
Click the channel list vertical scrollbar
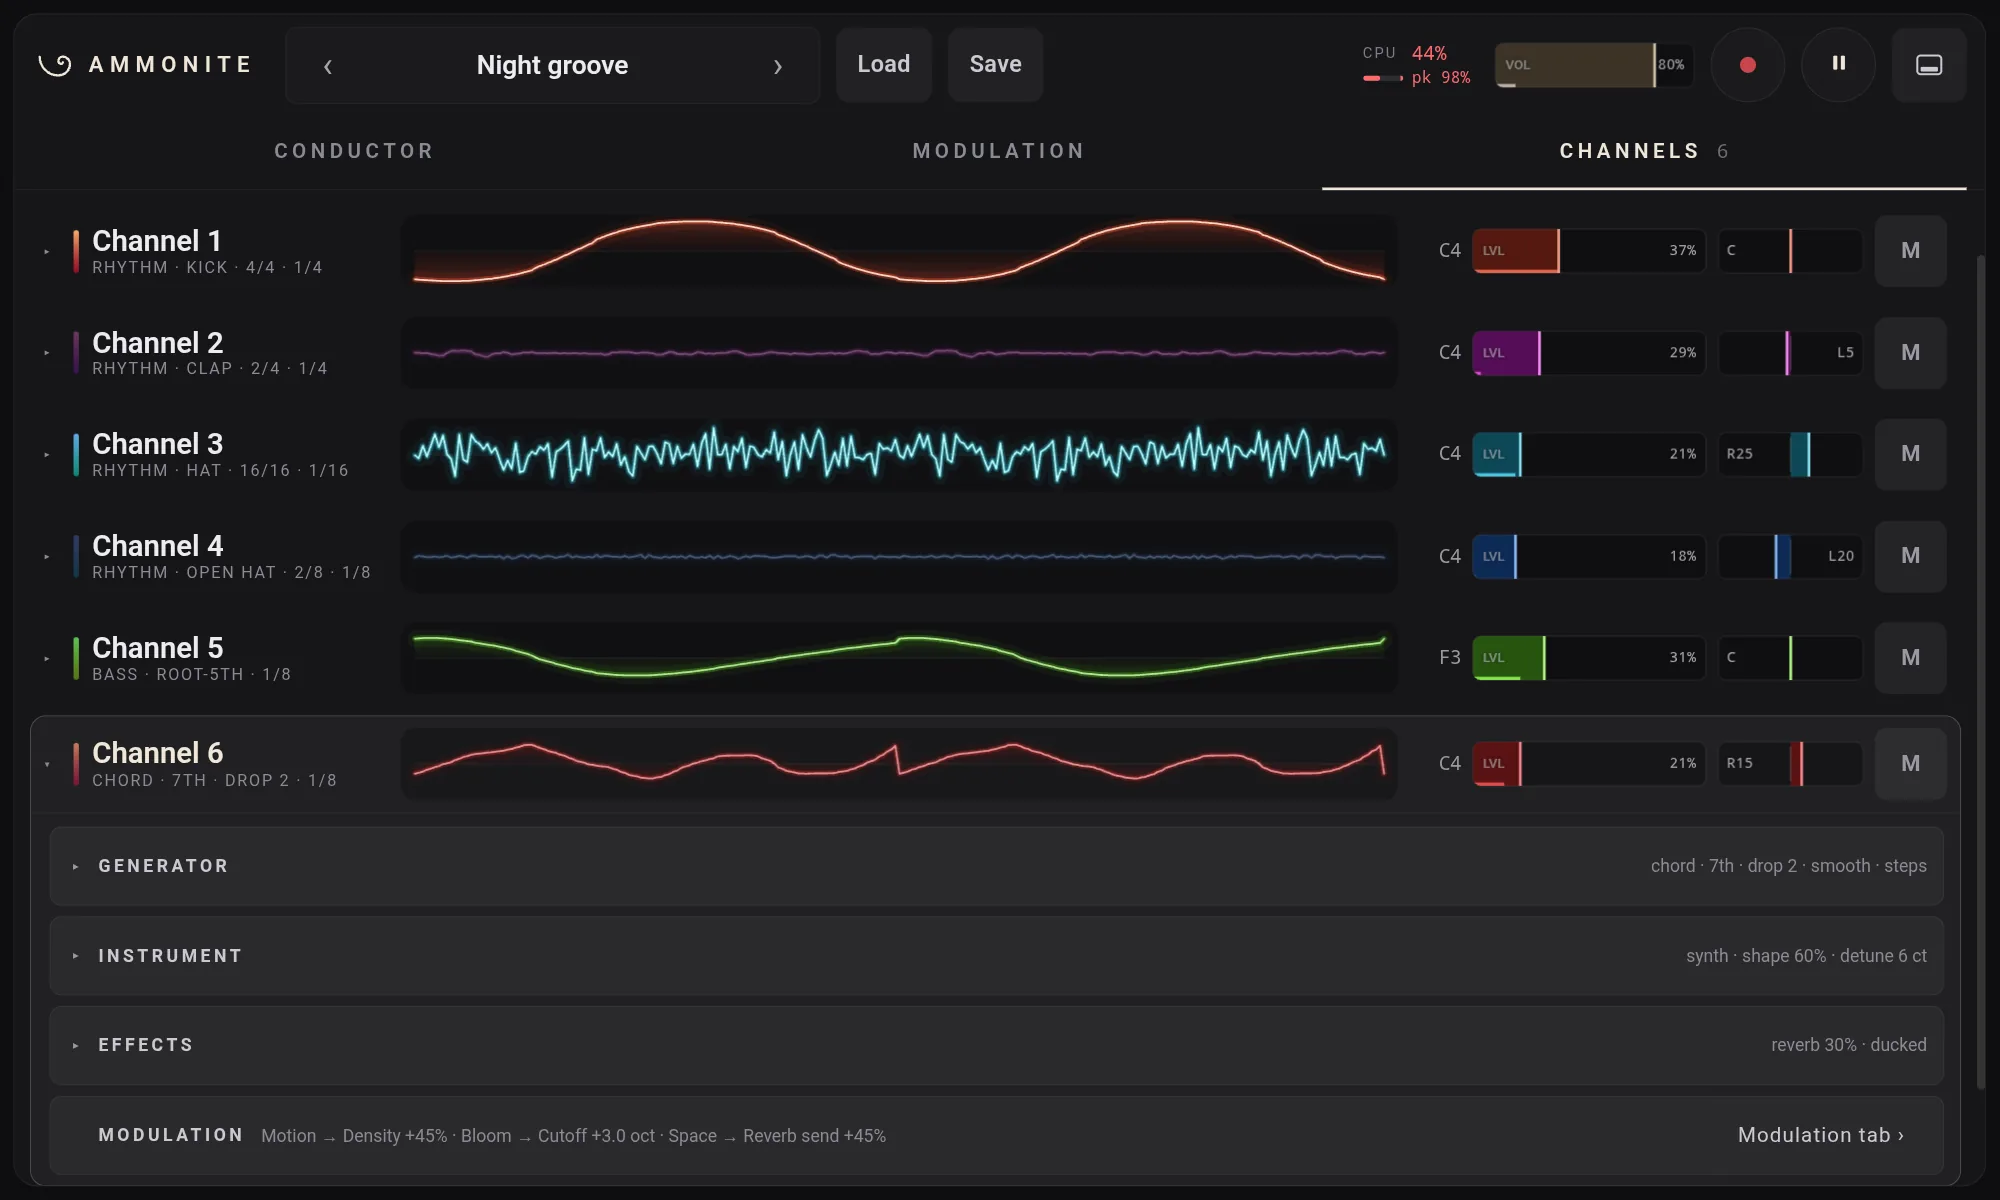tap(1981, 672)
